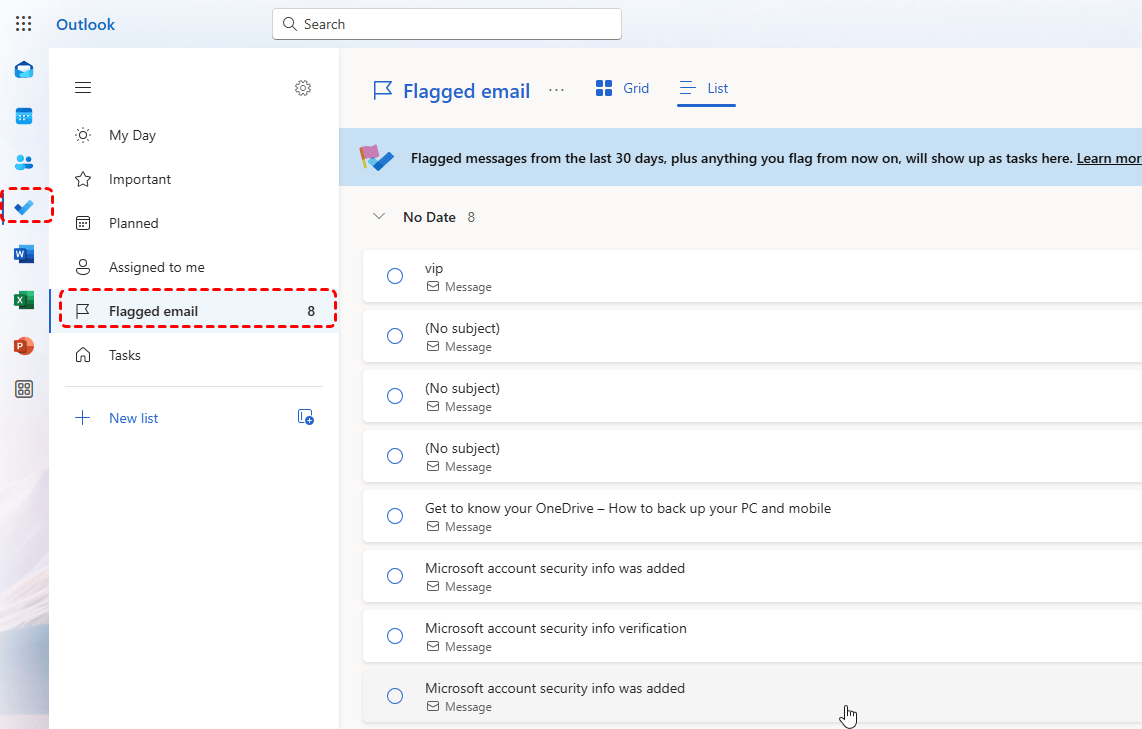
Task: Open Get to know your OneDrive task
Action: (752, 516)
